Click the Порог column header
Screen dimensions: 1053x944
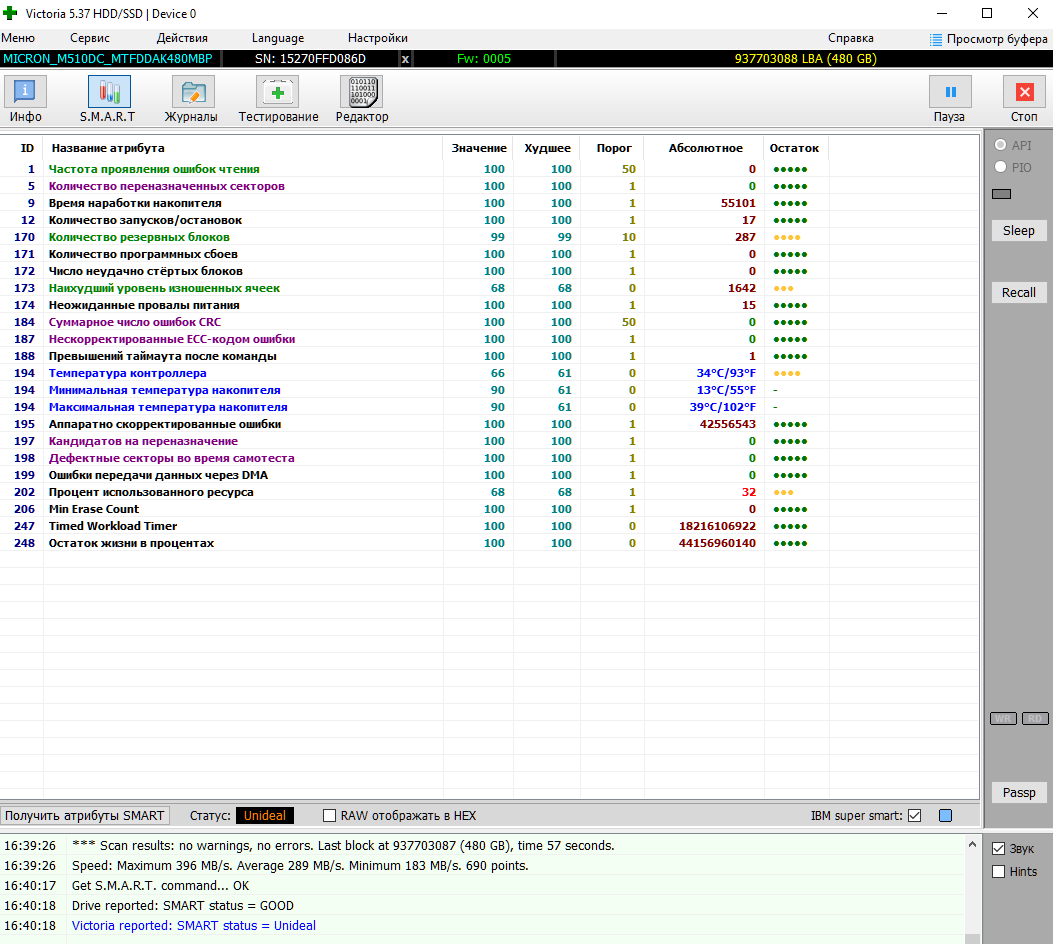(614, 148)
